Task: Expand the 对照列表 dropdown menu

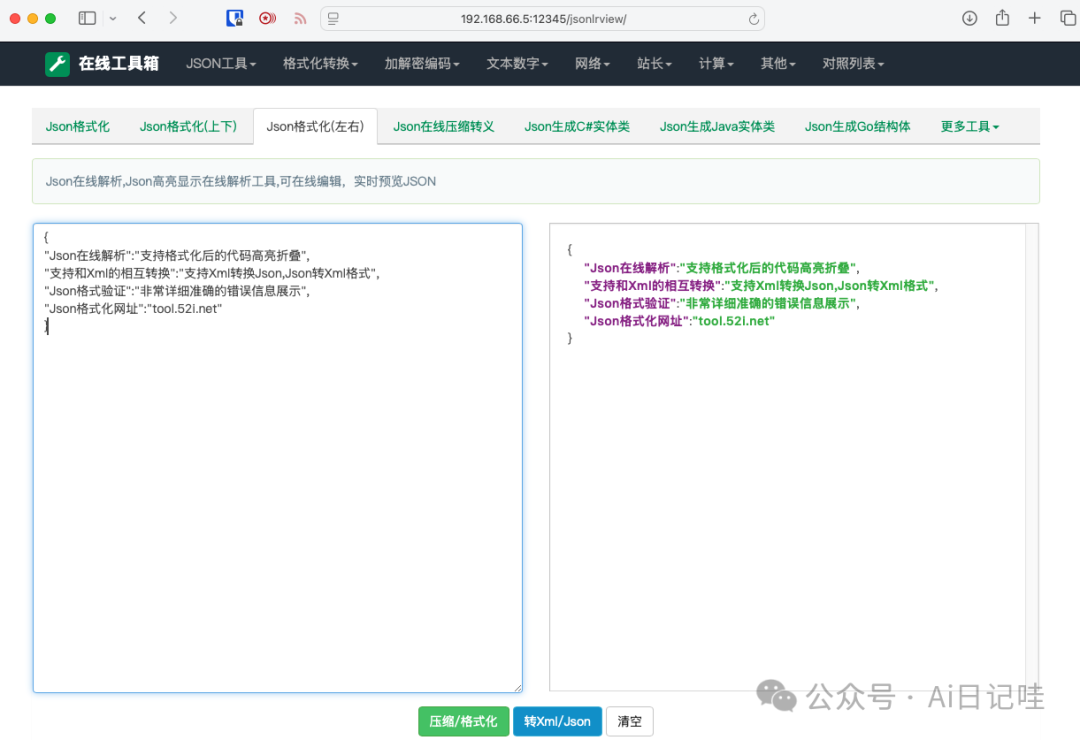Action: pos(853,64)
